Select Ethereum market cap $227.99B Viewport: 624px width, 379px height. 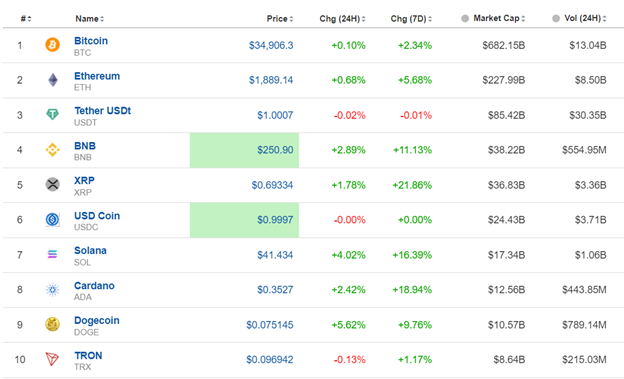click(504, 80)
